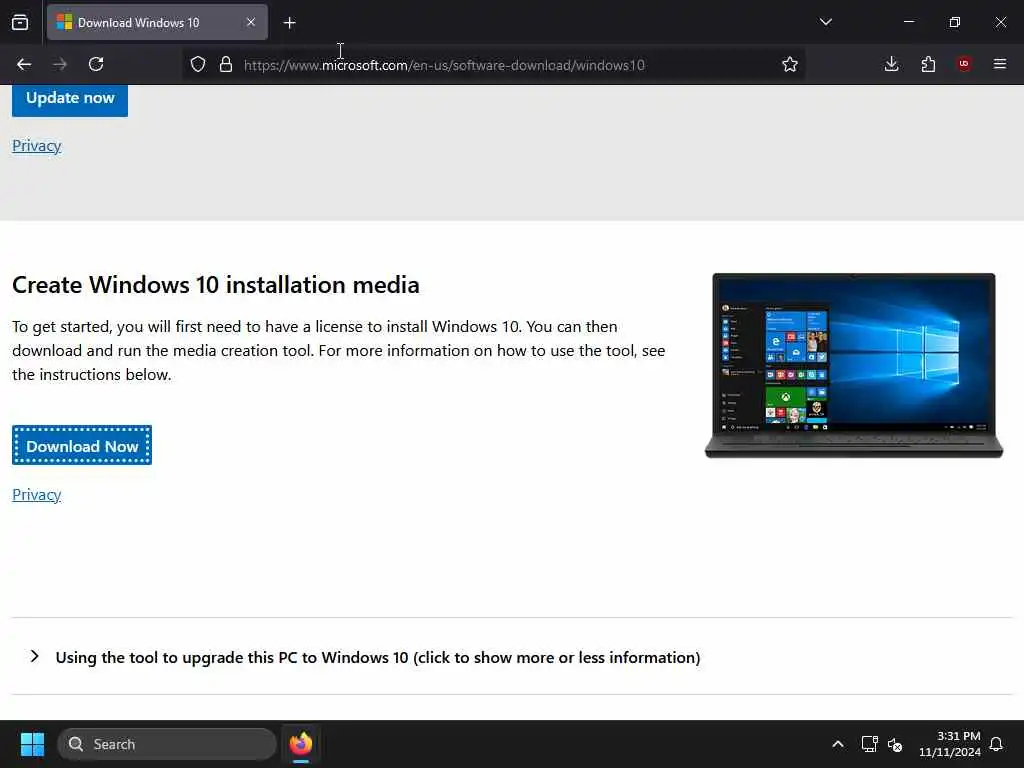Click the Create Windows 10 installation media heading
This screenshot has width=1024, height=768.
(x=216, y=285)
